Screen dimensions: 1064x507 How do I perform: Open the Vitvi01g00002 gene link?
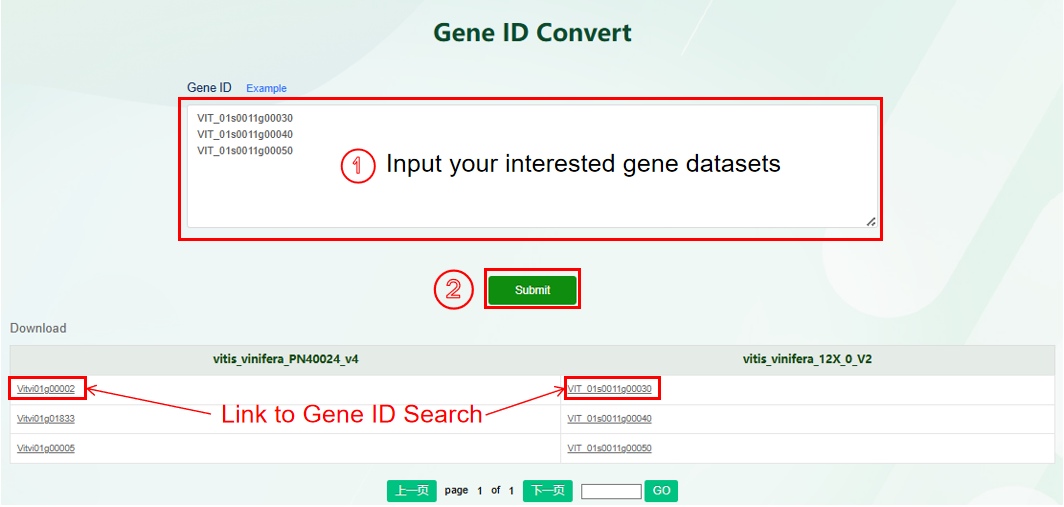(46, 389)
